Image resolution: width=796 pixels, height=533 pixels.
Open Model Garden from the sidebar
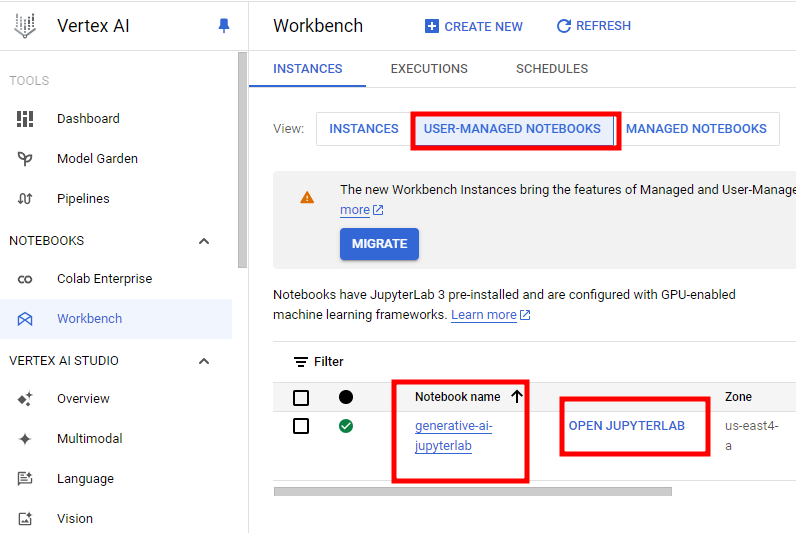coord(97,159)
